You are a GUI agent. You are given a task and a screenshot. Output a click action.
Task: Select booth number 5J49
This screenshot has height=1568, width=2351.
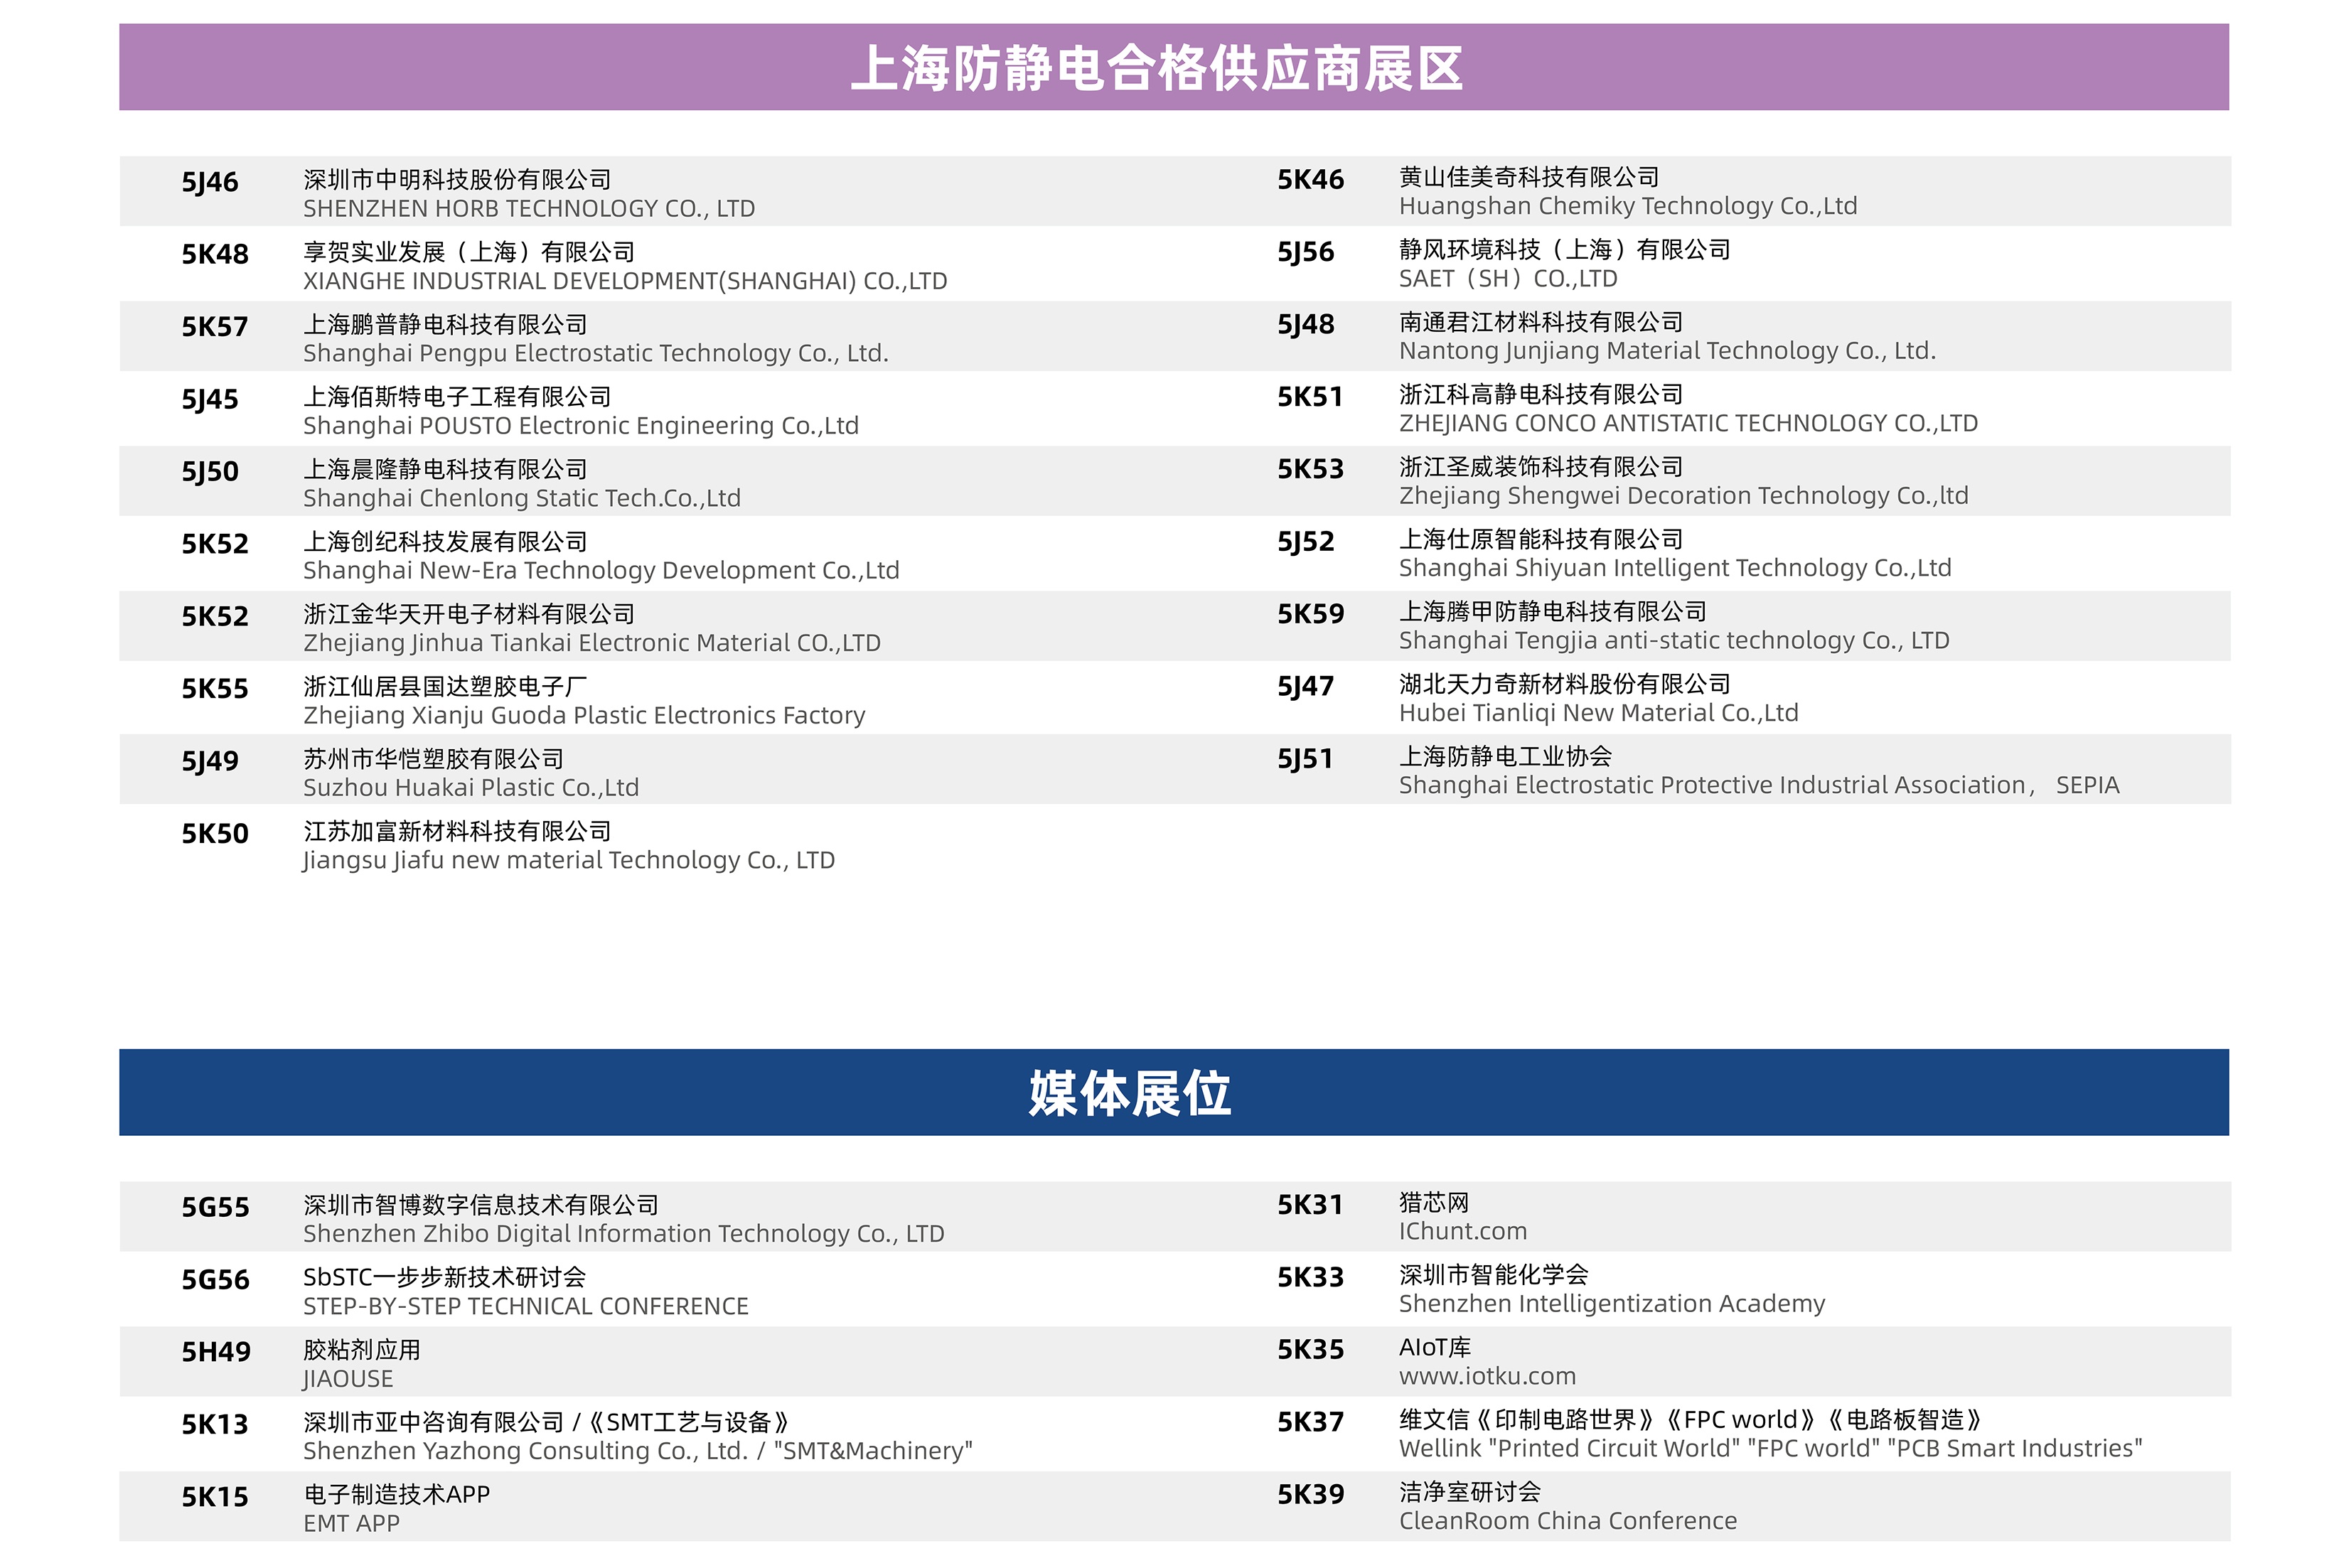click(210, 761)
